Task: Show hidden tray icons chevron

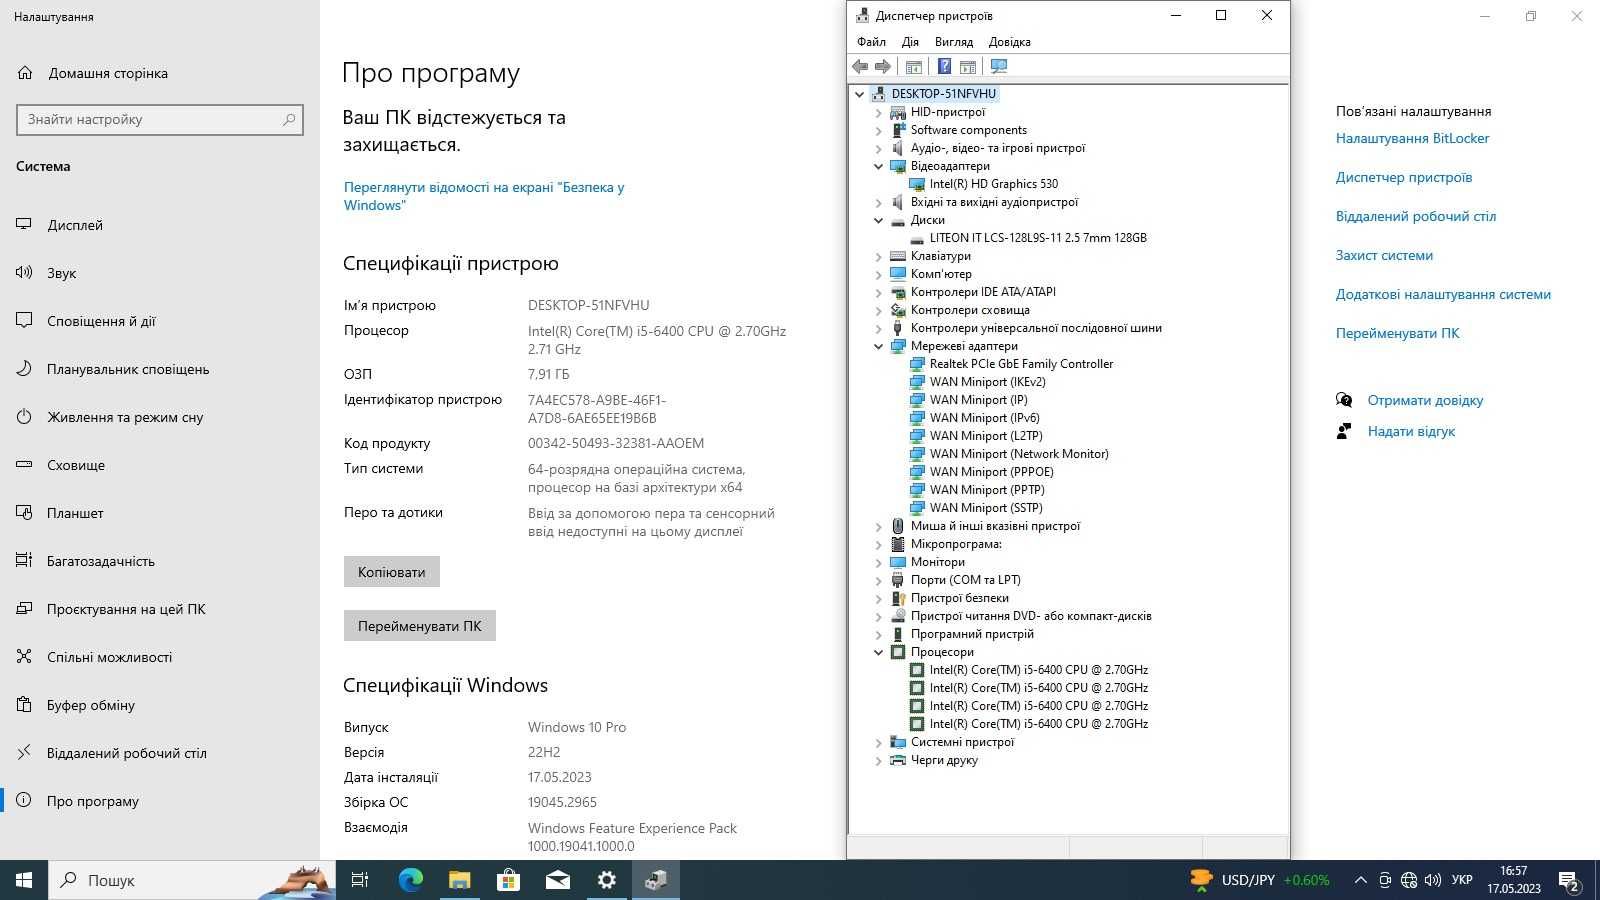Action: [1360, 880]
